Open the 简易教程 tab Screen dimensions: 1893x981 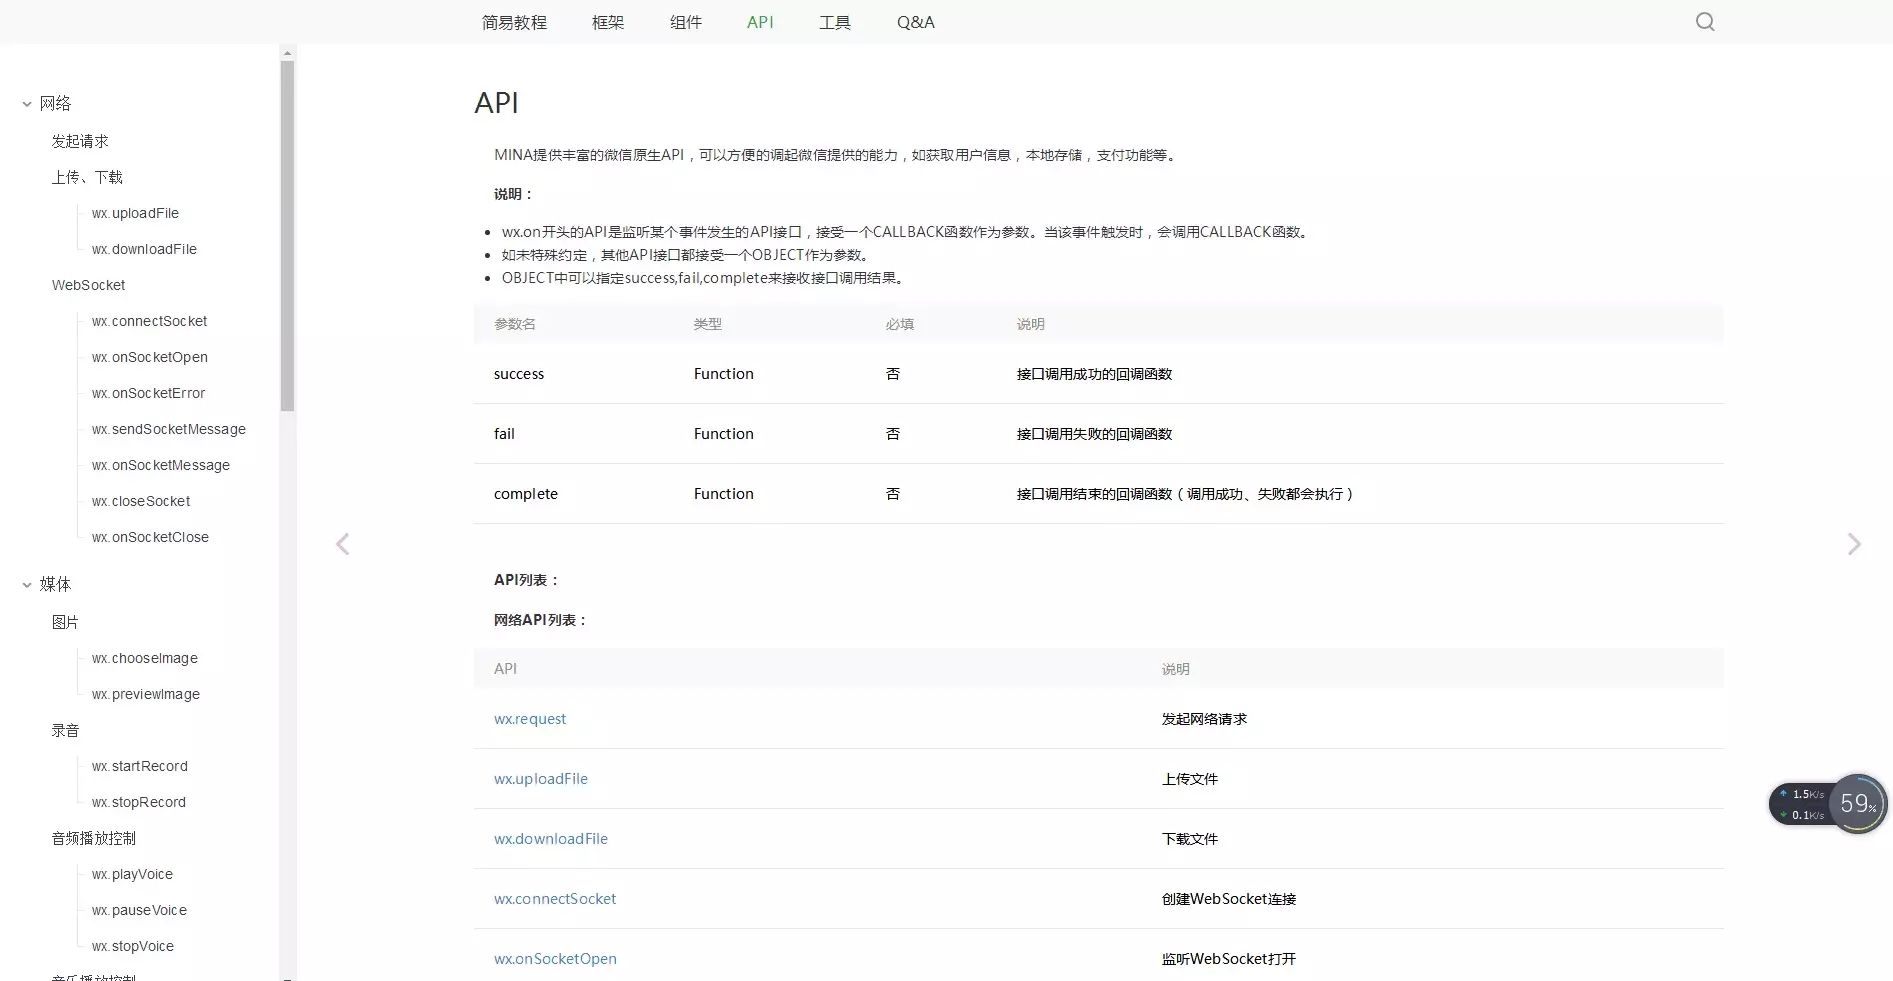point(514,22)
